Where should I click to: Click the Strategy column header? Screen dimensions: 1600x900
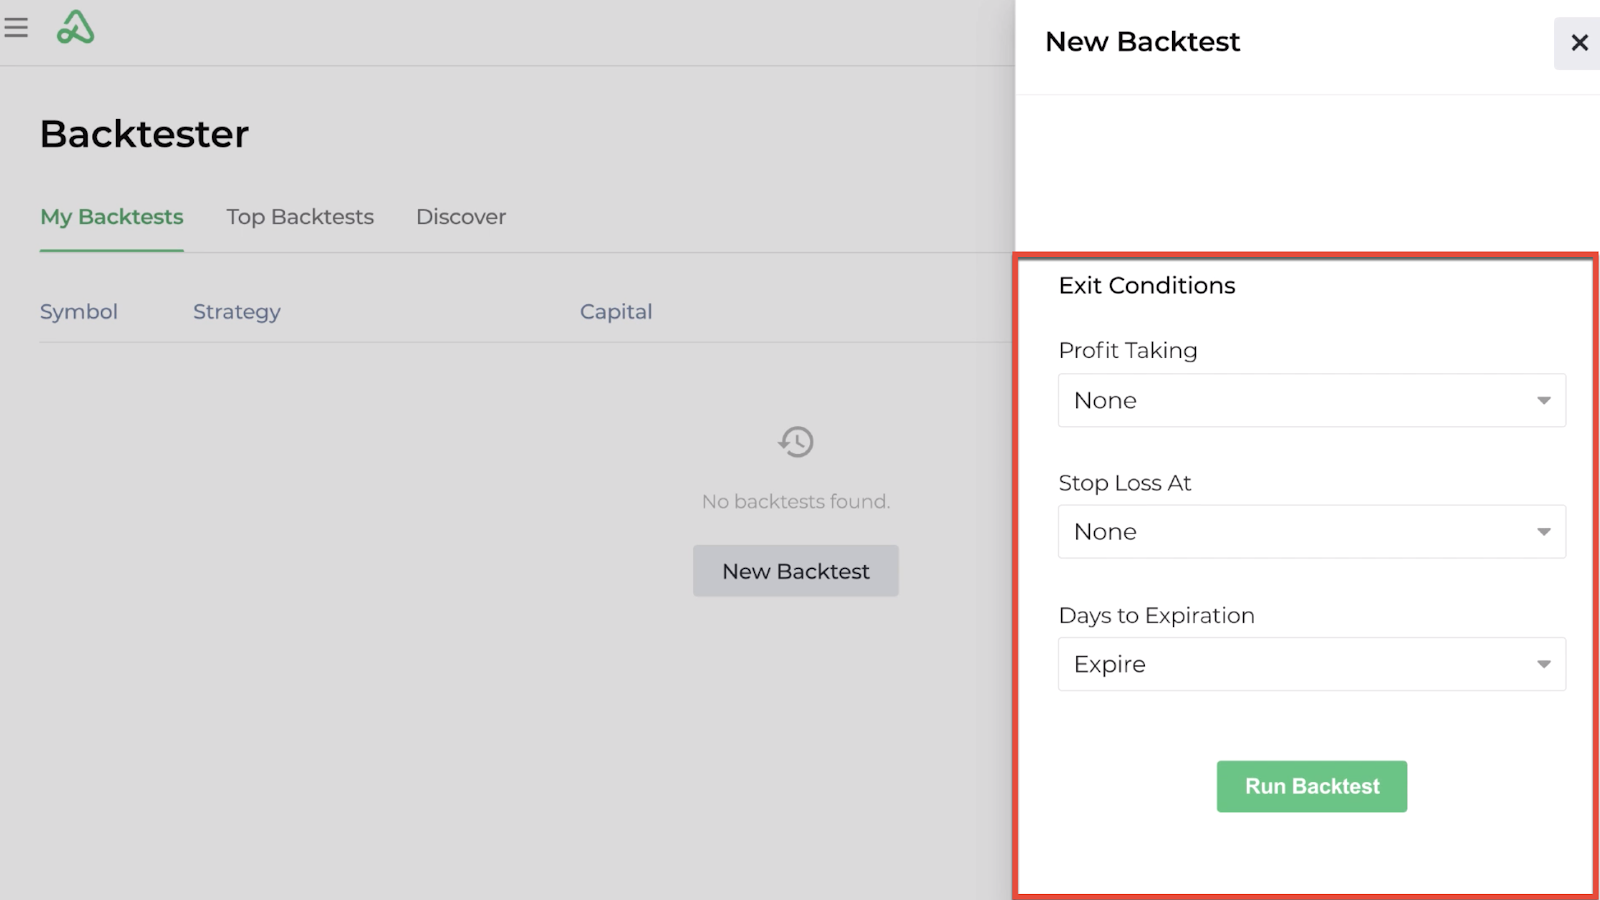tap(237, 312)
